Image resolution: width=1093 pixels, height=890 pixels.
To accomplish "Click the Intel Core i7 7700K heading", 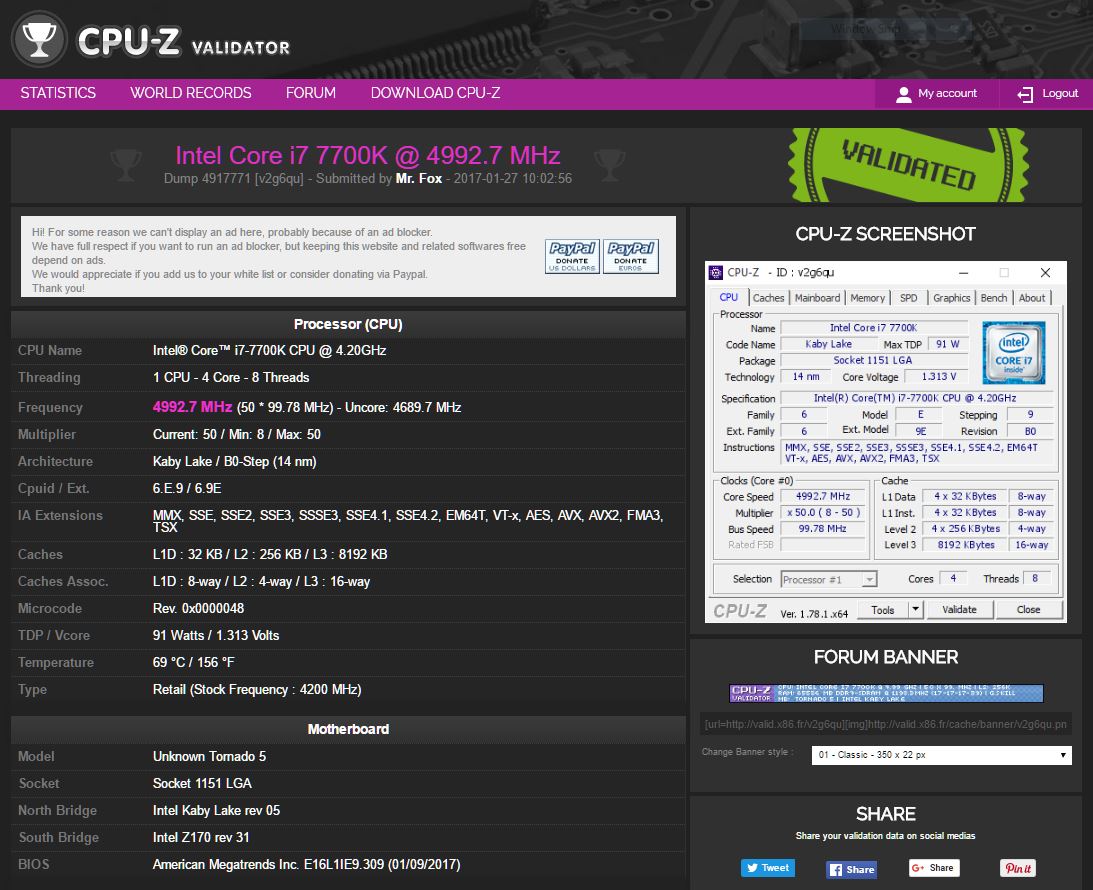I will click(x=367, y=155).
